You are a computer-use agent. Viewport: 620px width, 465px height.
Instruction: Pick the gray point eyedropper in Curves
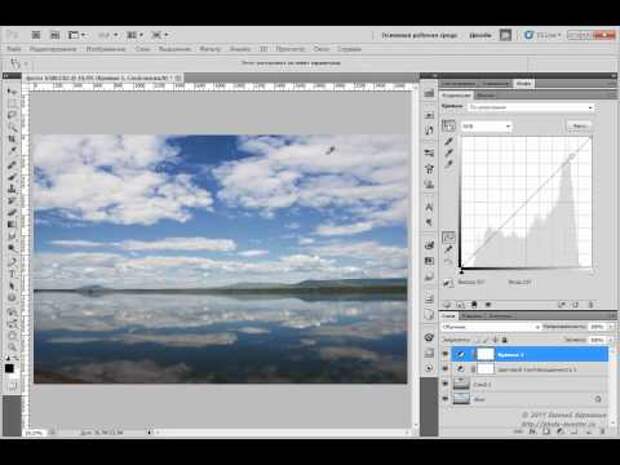pos(449,153)
